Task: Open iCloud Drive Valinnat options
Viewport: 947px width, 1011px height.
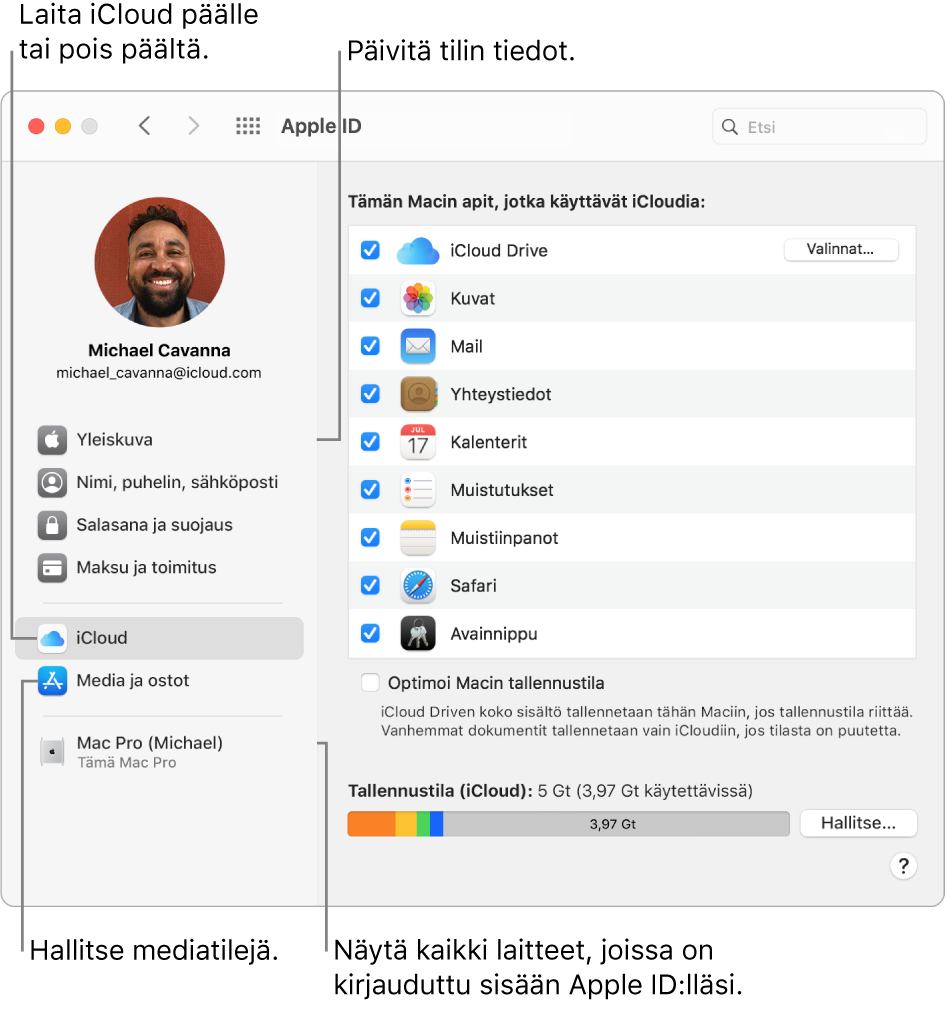Action: coord(841,250)
